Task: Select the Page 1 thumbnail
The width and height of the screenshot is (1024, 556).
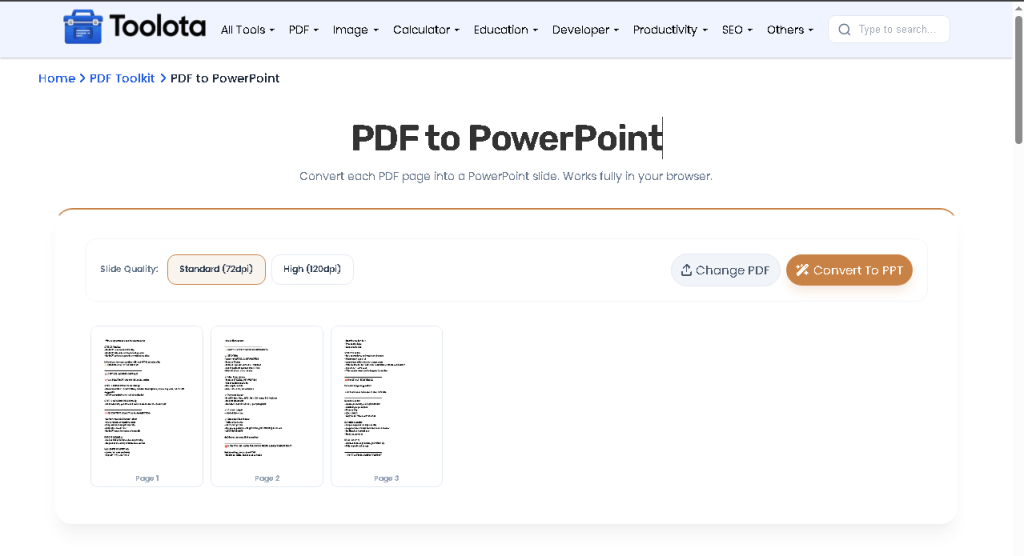Action: 147,406
